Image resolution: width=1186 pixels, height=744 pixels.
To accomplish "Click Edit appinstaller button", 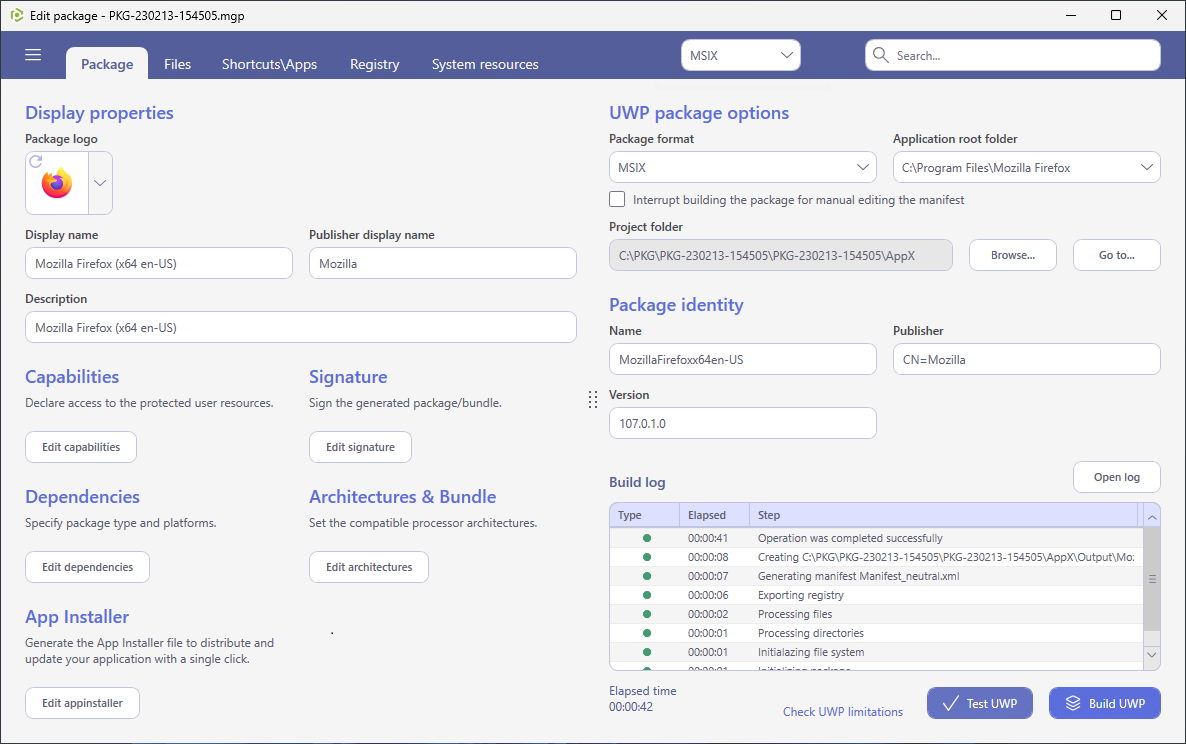I will 82,703.
